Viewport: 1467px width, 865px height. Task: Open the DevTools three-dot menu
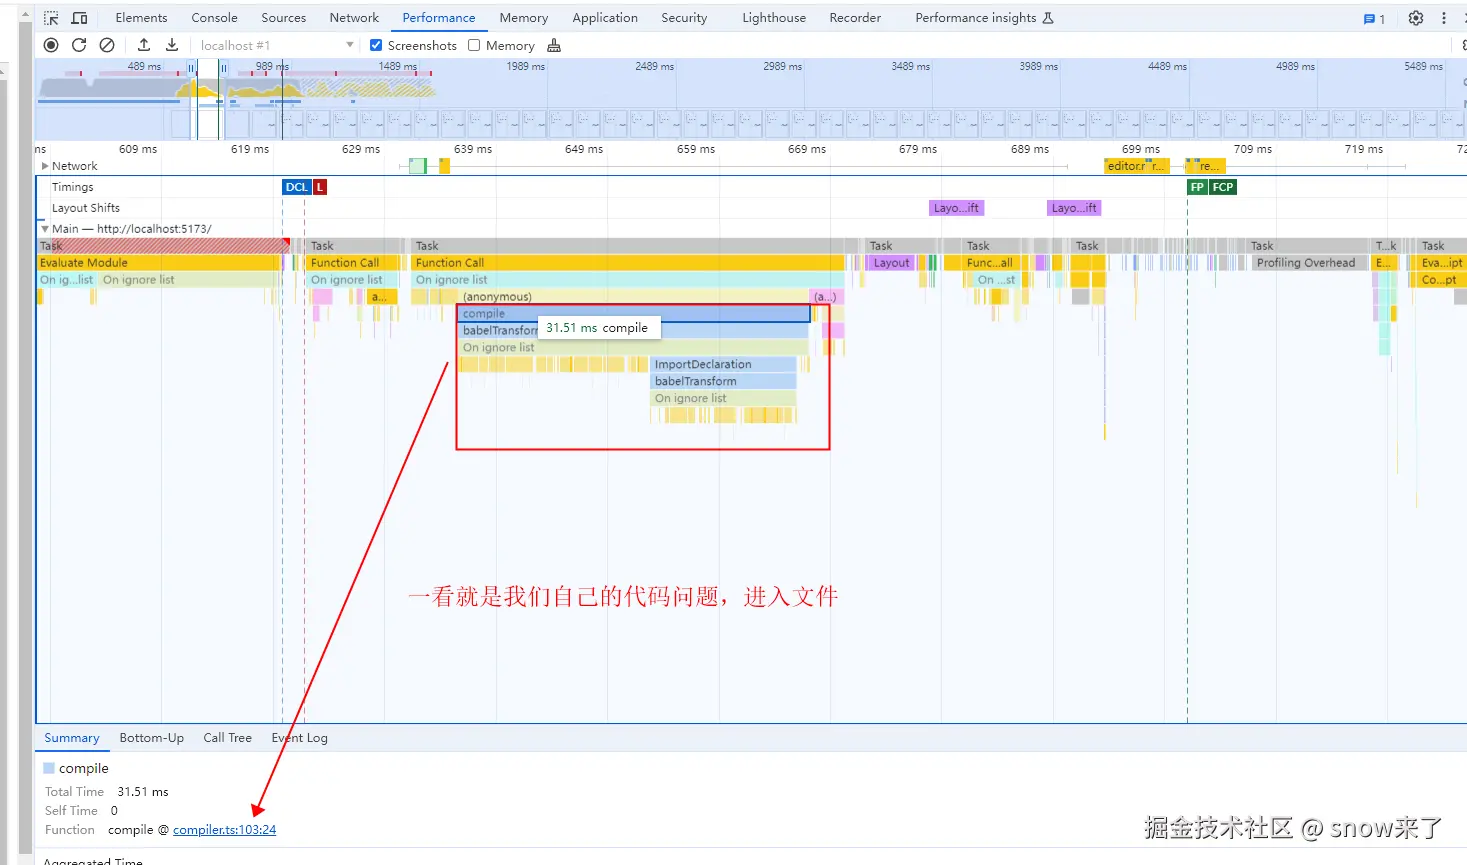pyautogui.click(x=1444, y=18)
